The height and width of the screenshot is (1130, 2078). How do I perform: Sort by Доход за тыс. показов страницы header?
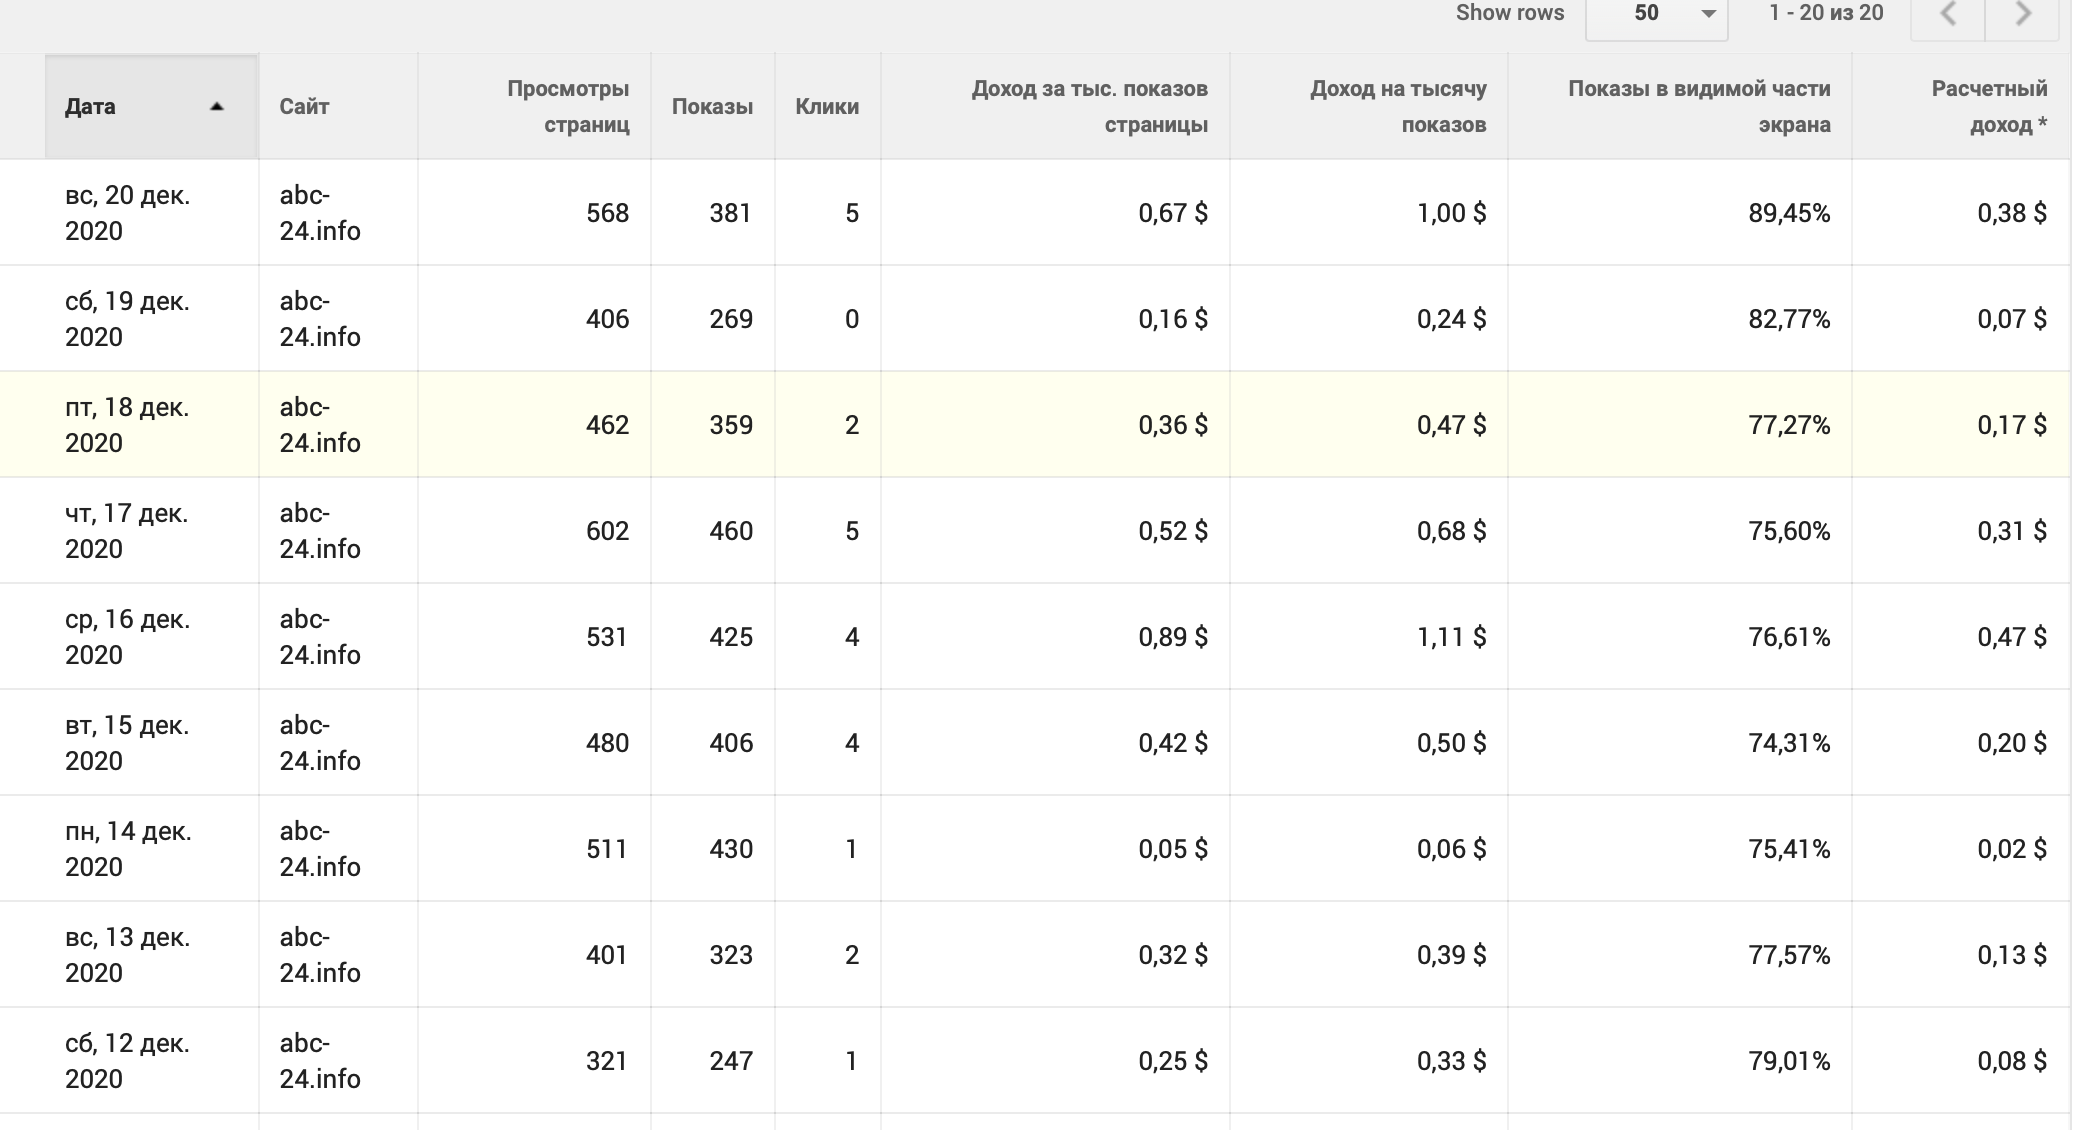point(1055,106)
